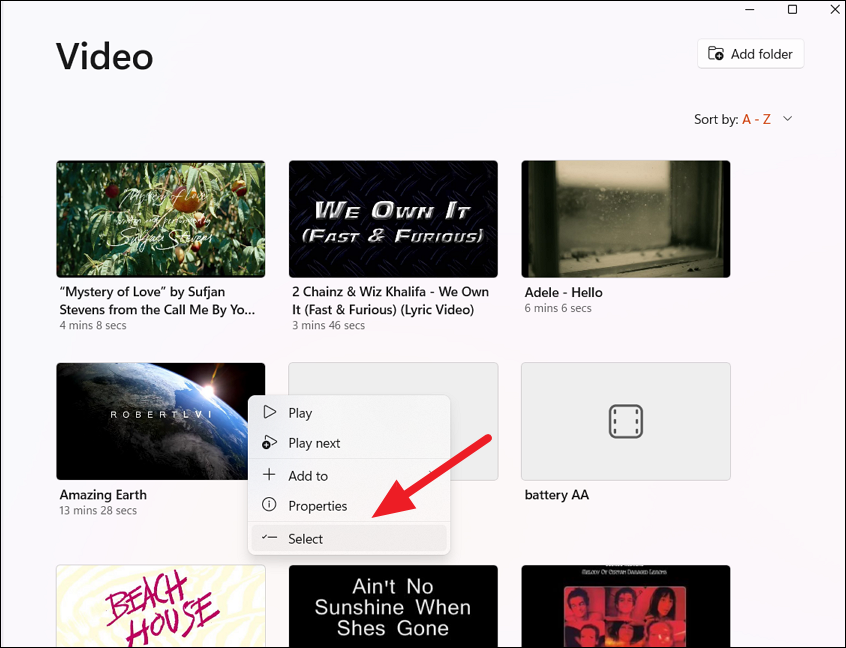Viewport: 846px width, 648px height.
Task: Click the Play next icon
Action: pos(269,442)
